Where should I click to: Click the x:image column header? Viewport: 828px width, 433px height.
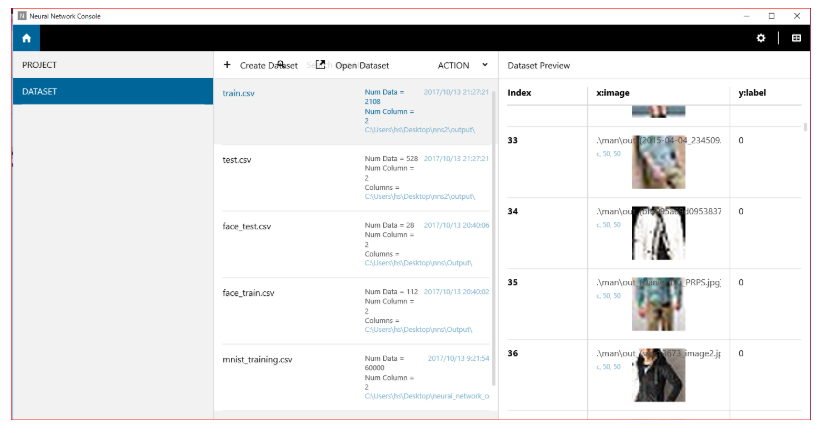tap(612, 93)
